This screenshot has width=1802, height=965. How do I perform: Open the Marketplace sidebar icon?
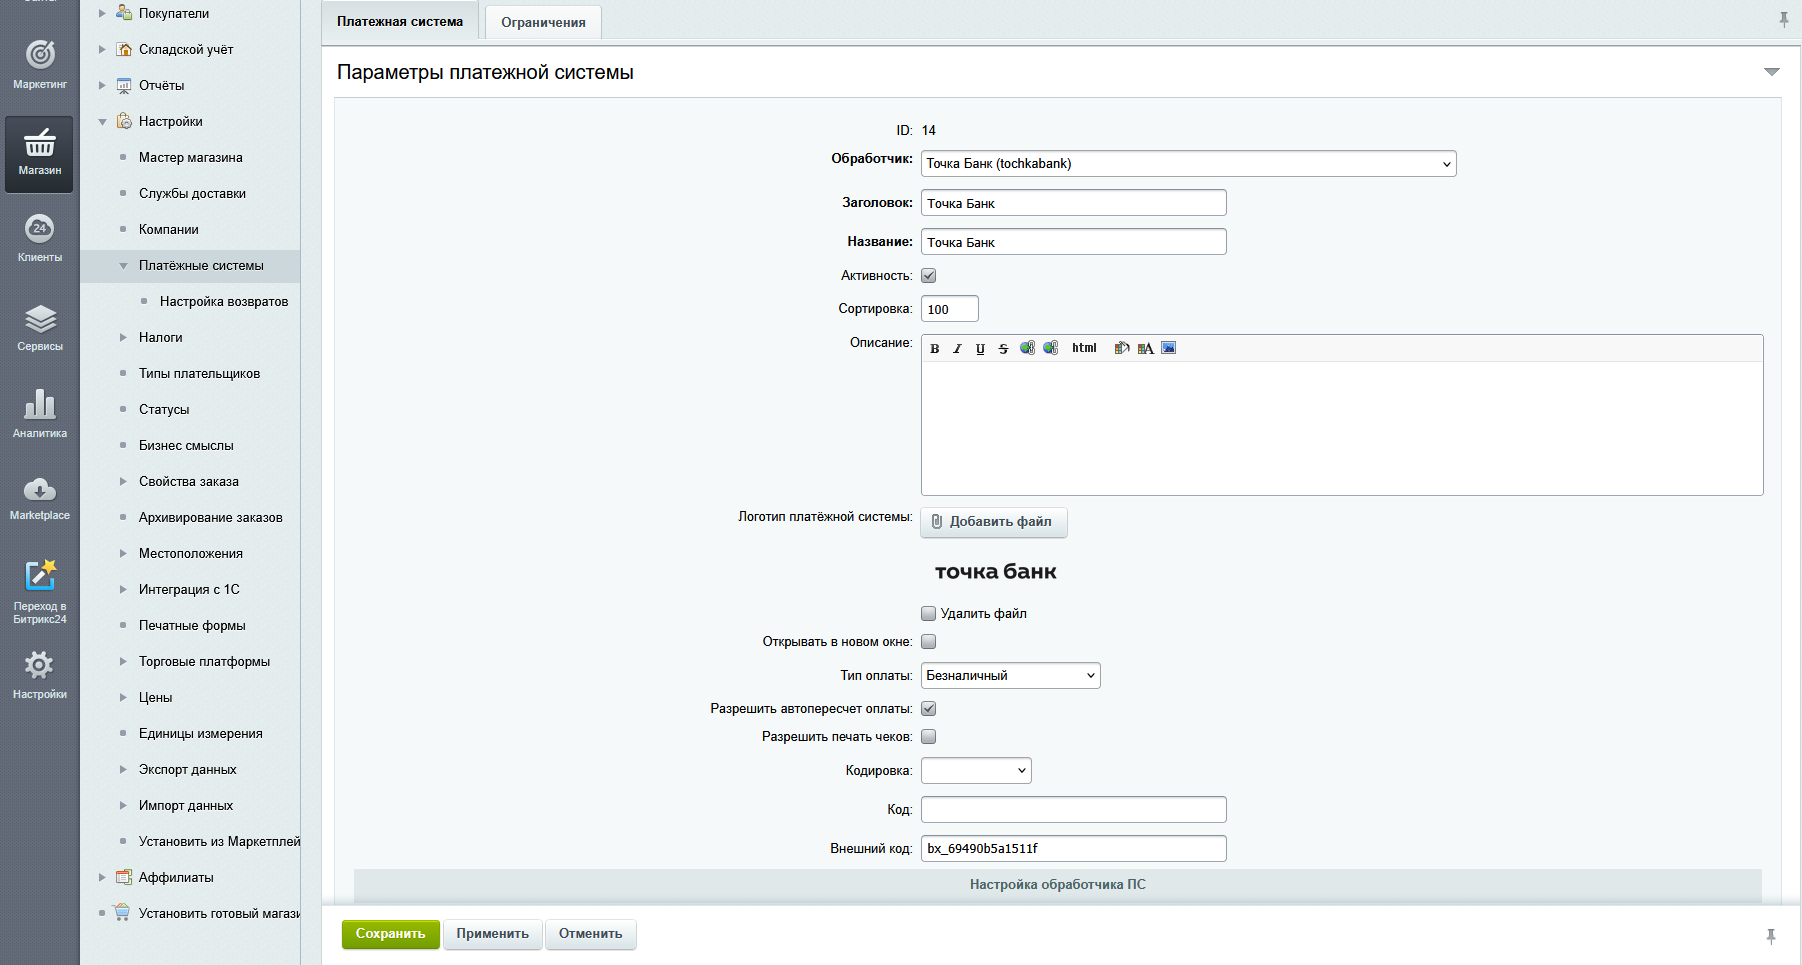(40, 498)
